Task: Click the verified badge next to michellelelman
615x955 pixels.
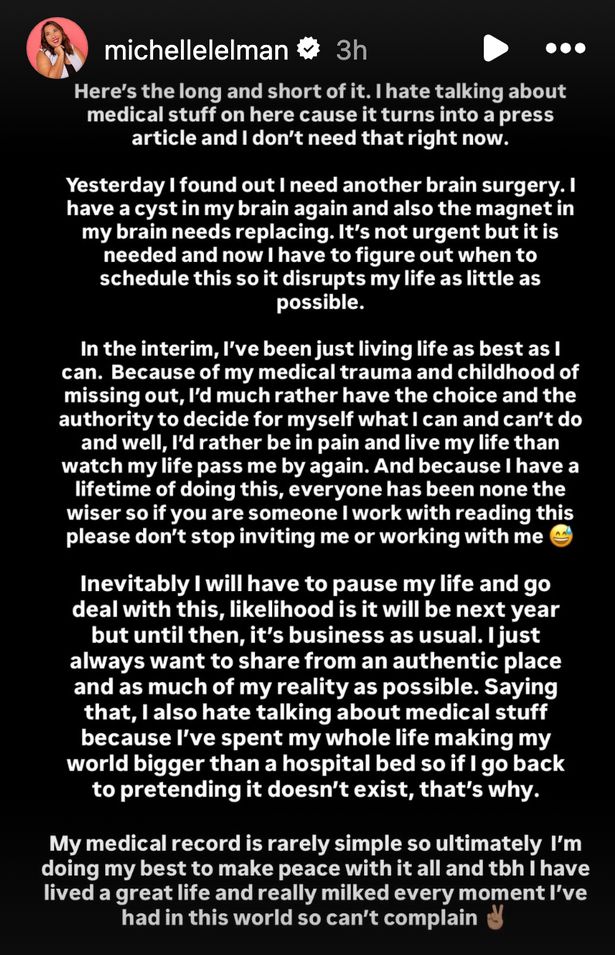Action: pos(307,46)
